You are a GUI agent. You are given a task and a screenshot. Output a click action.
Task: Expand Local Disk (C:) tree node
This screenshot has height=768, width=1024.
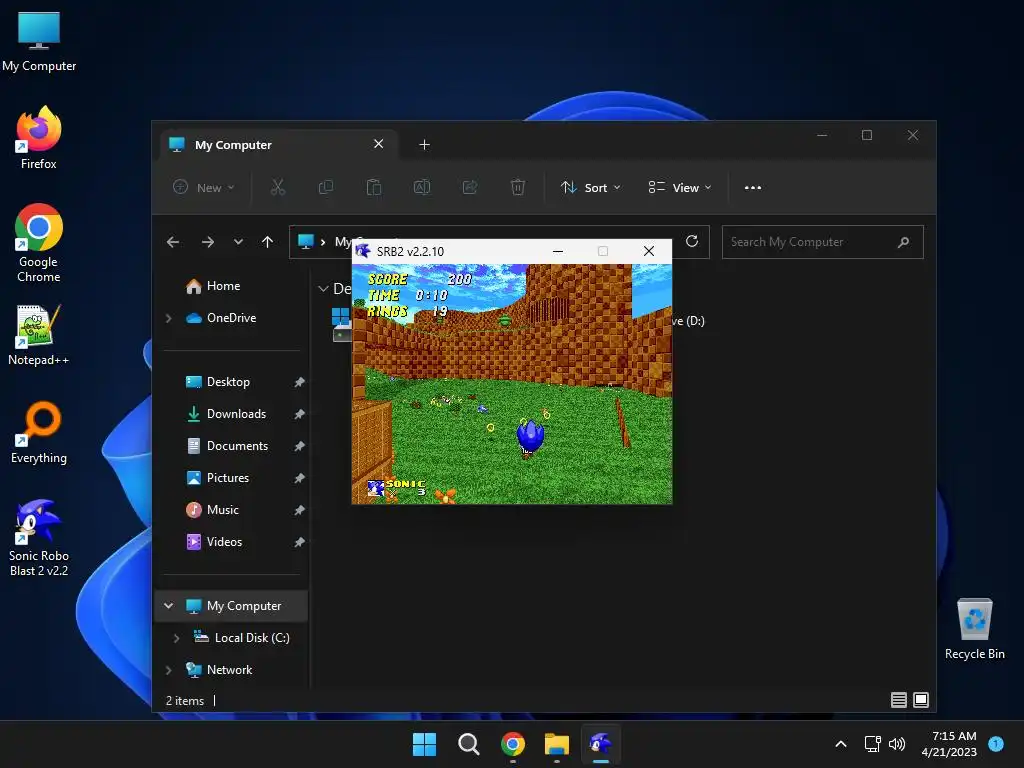coord(176,638)
